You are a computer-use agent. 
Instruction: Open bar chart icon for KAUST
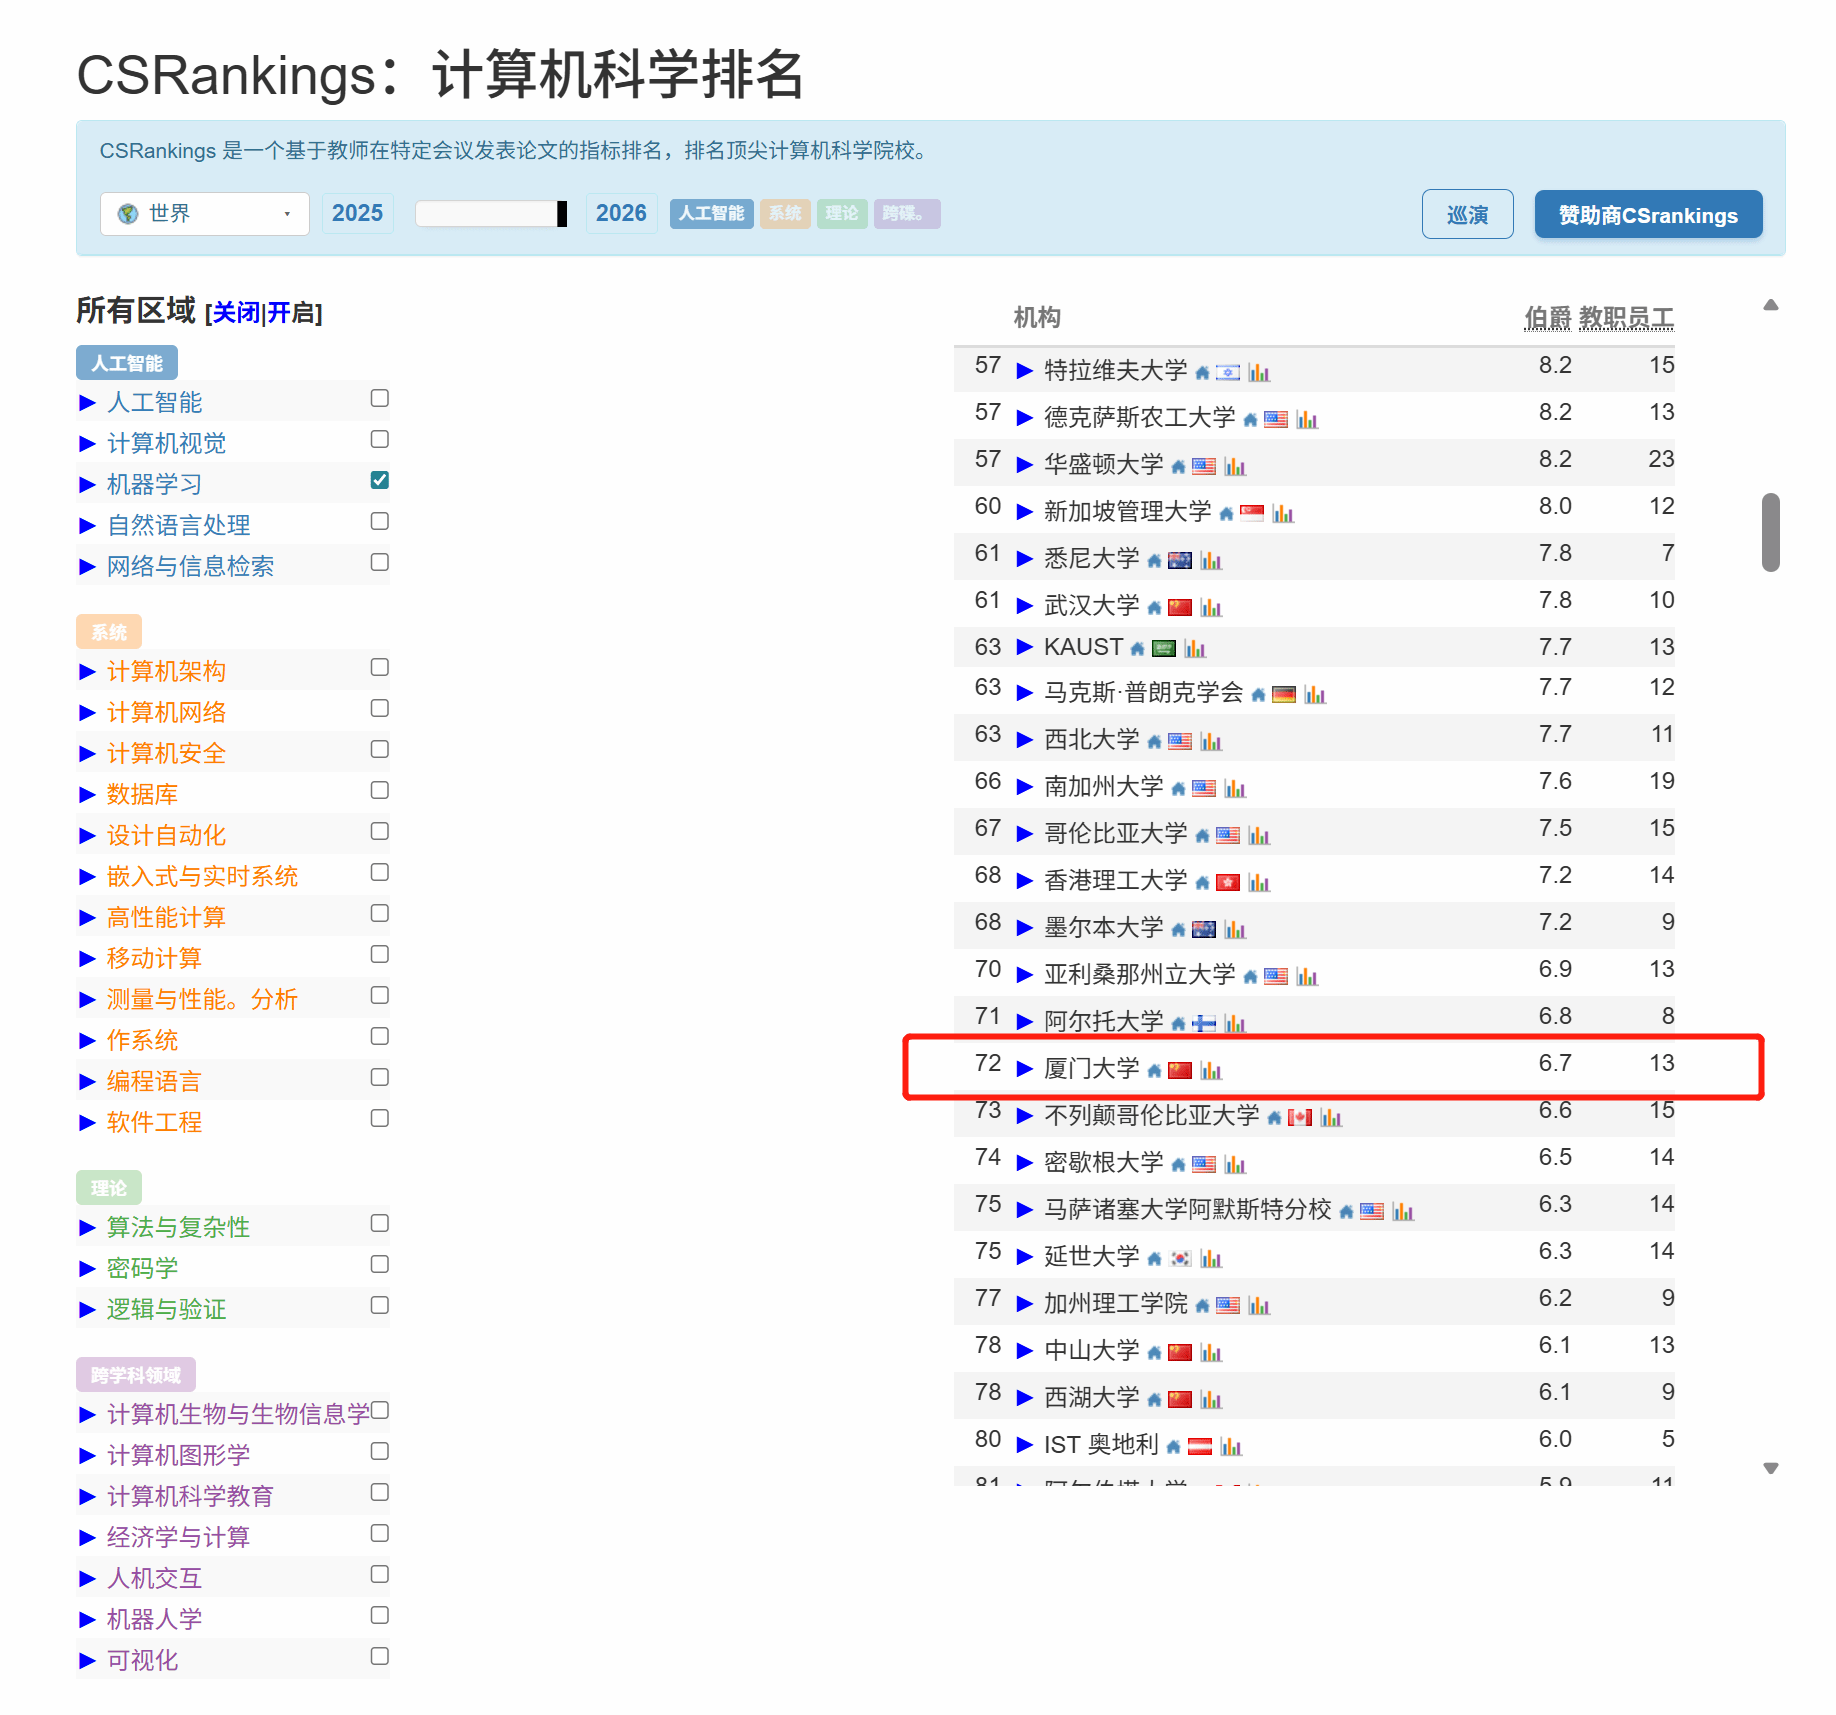[x=1195, y=649]
